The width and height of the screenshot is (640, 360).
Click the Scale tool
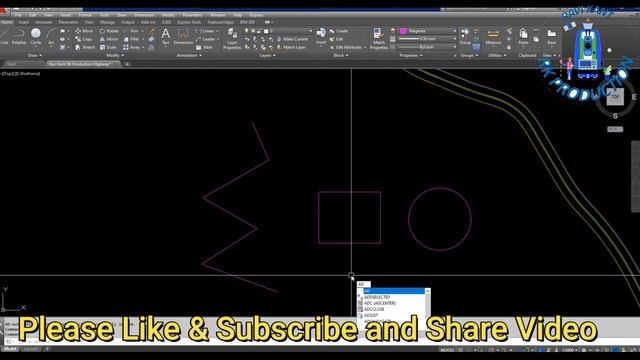108,47
